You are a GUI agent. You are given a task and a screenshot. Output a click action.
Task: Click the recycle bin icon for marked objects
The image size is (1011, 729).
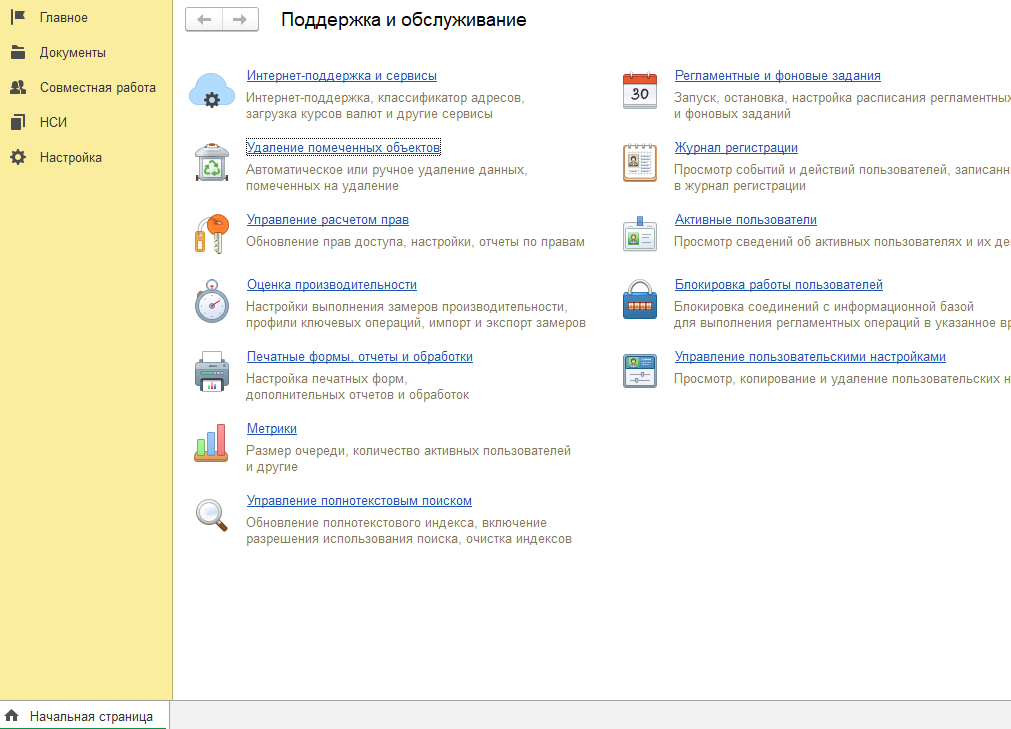point(211,162)
